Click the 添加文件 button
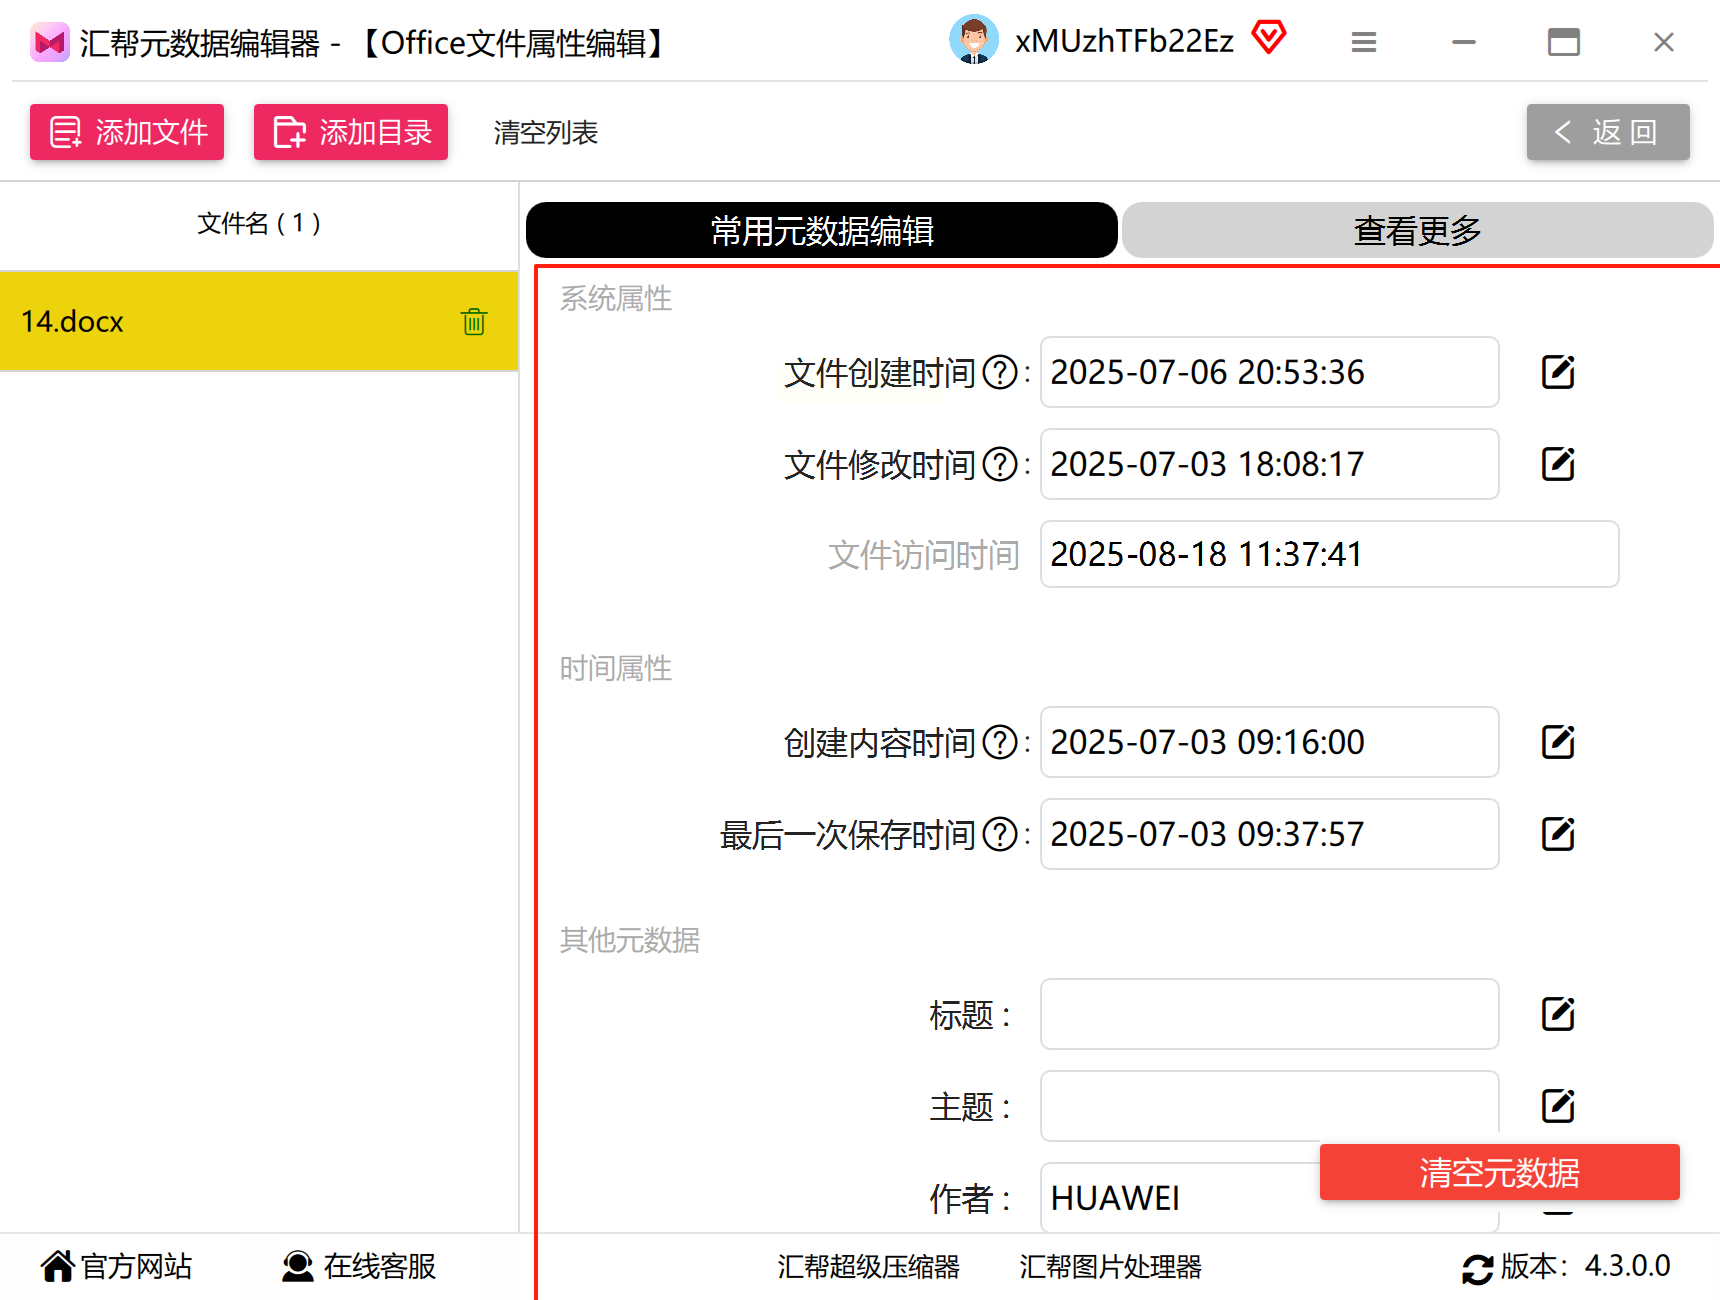This screenshot has width=1720, height=1300. (127, 132)
